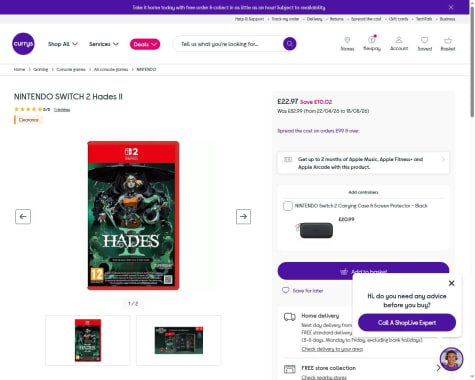The image size is (475, 380).
Task: Expand the Shop All menu
Action: tap(63, 44)
